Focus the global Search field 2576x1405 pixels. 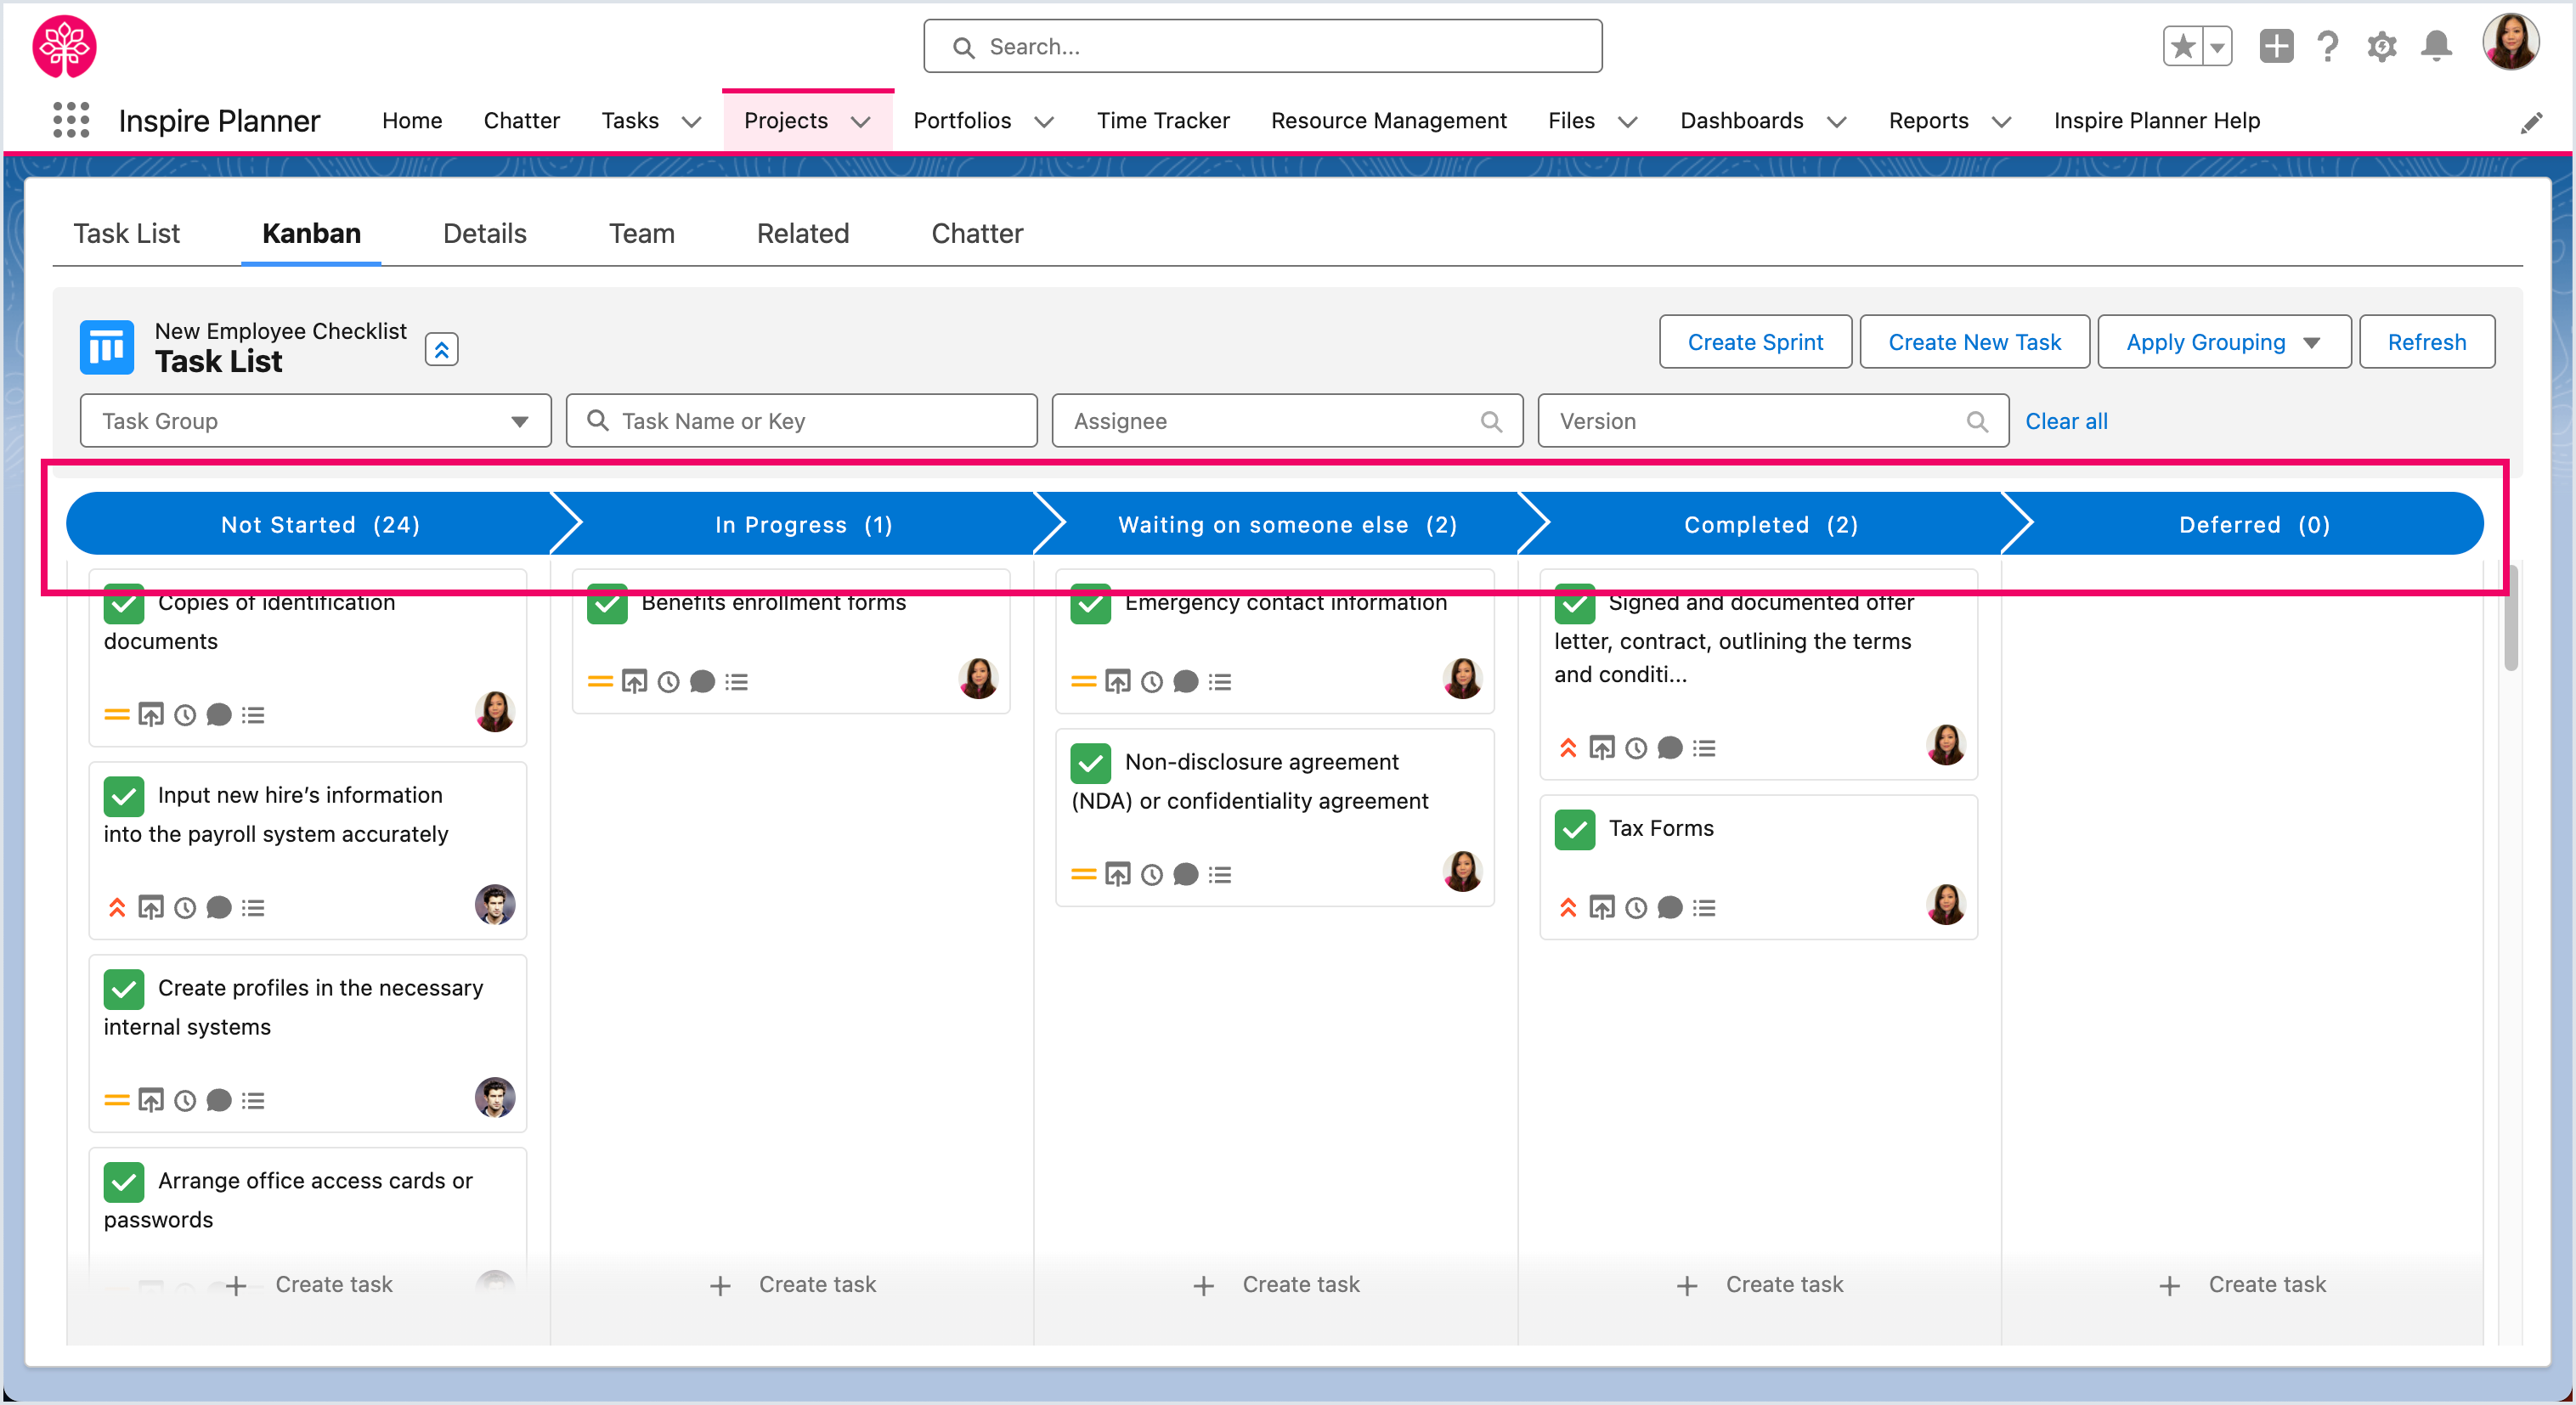coord(1262,46)
